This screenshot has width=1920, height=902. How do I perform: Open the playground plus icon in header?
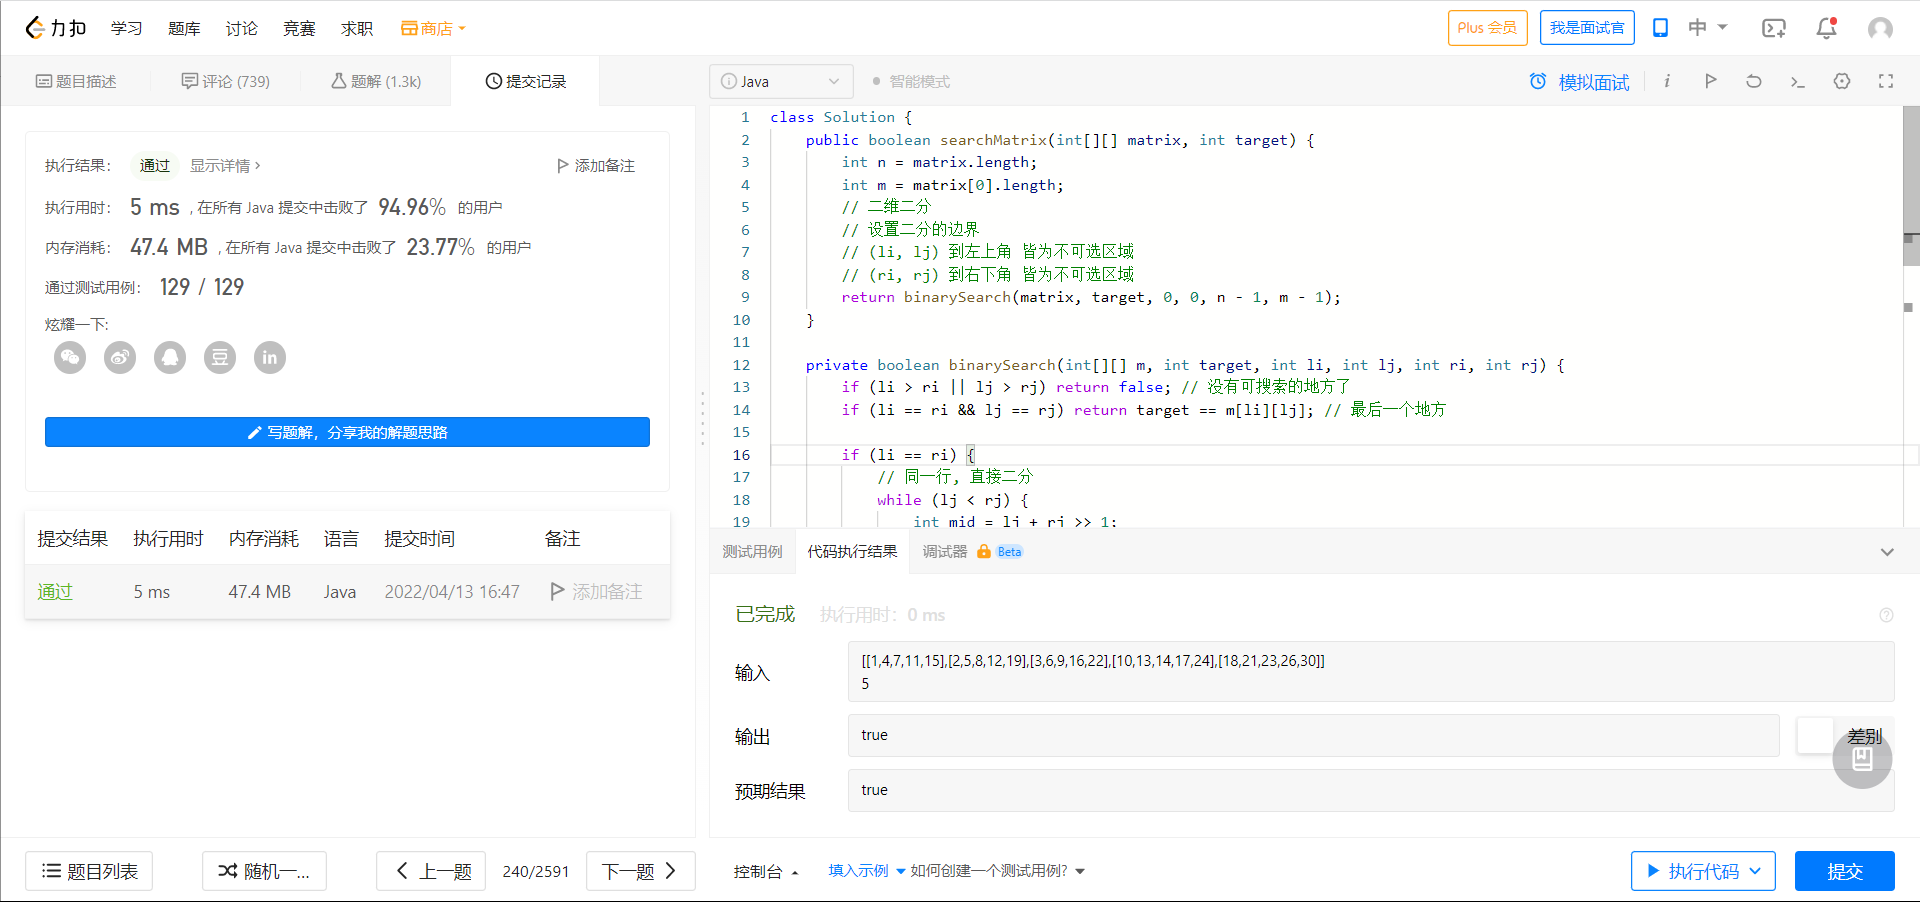tap(1773, 28)
